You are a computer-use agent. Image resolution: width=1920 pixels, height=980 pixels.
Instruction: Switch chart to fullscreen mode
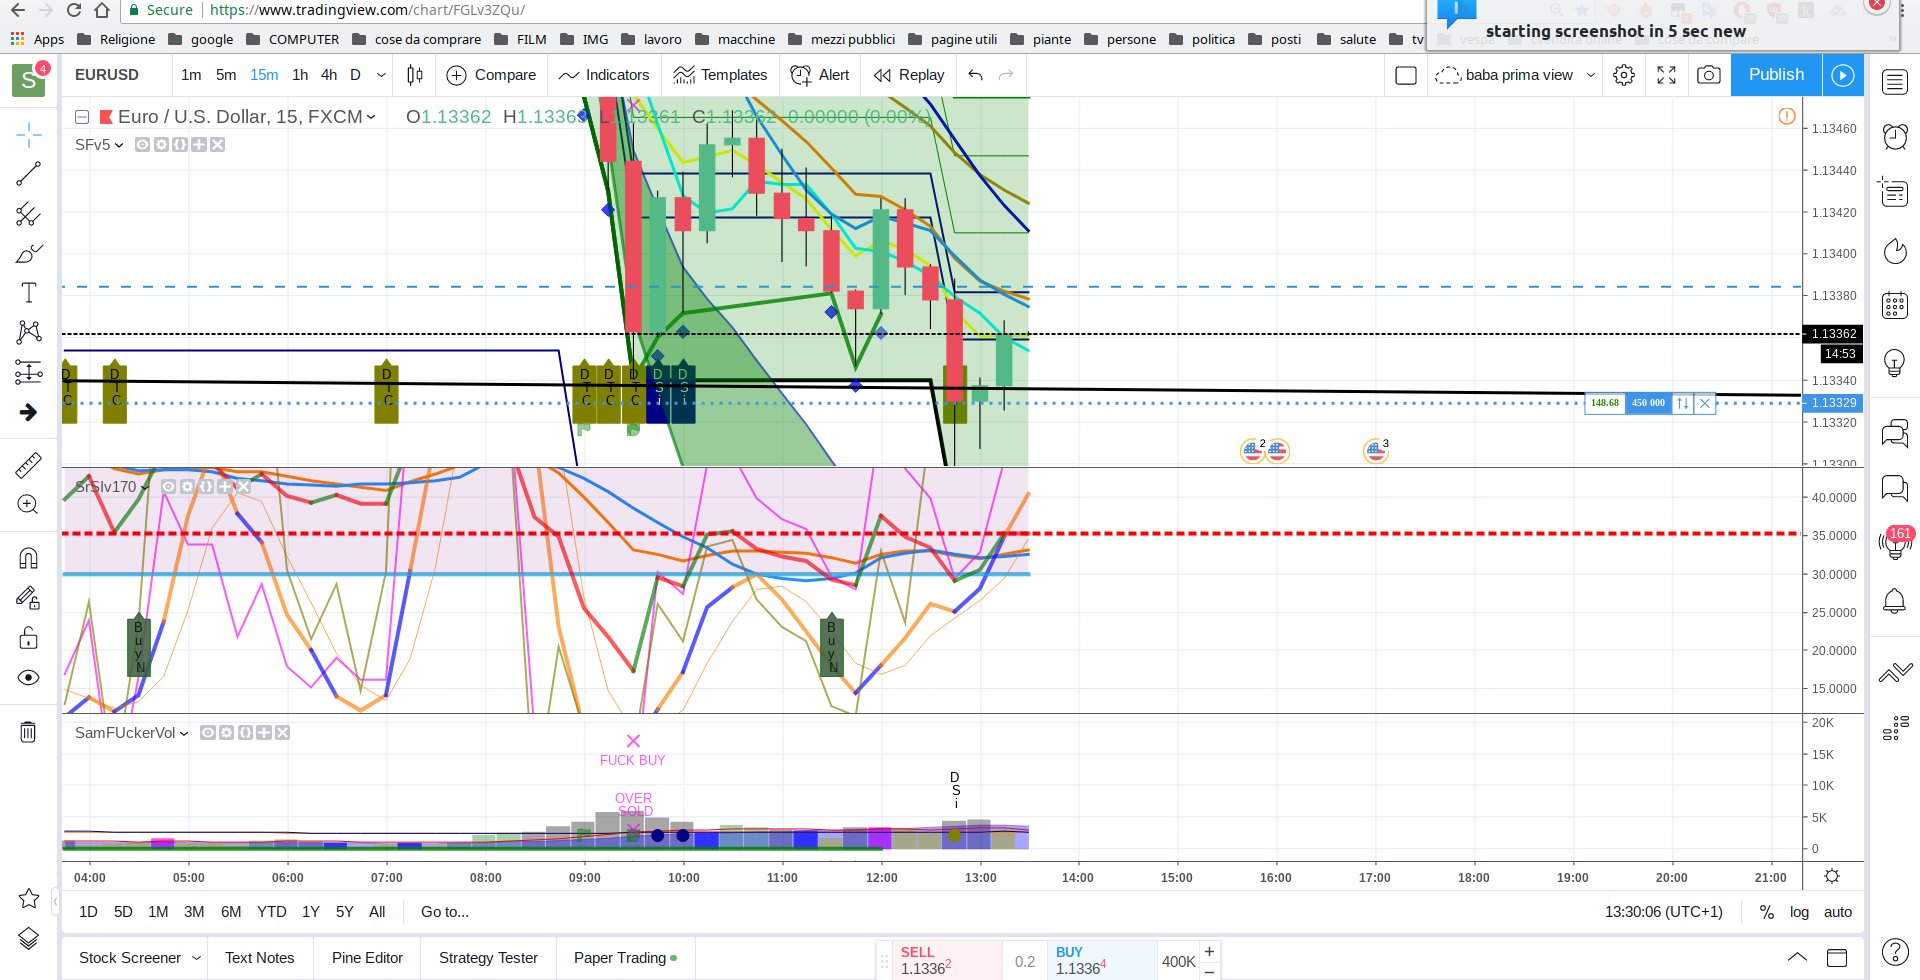(1666, 75)
